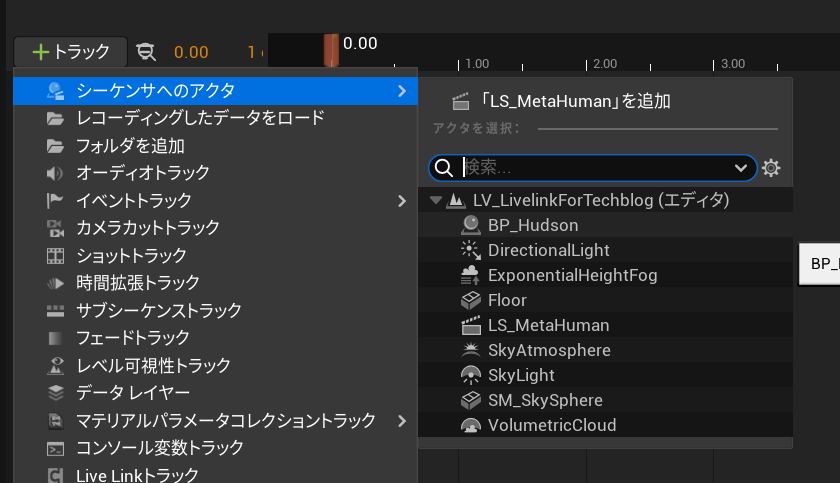
Task: Click the フェードトラック gradient icon
Action: point(56,338)
